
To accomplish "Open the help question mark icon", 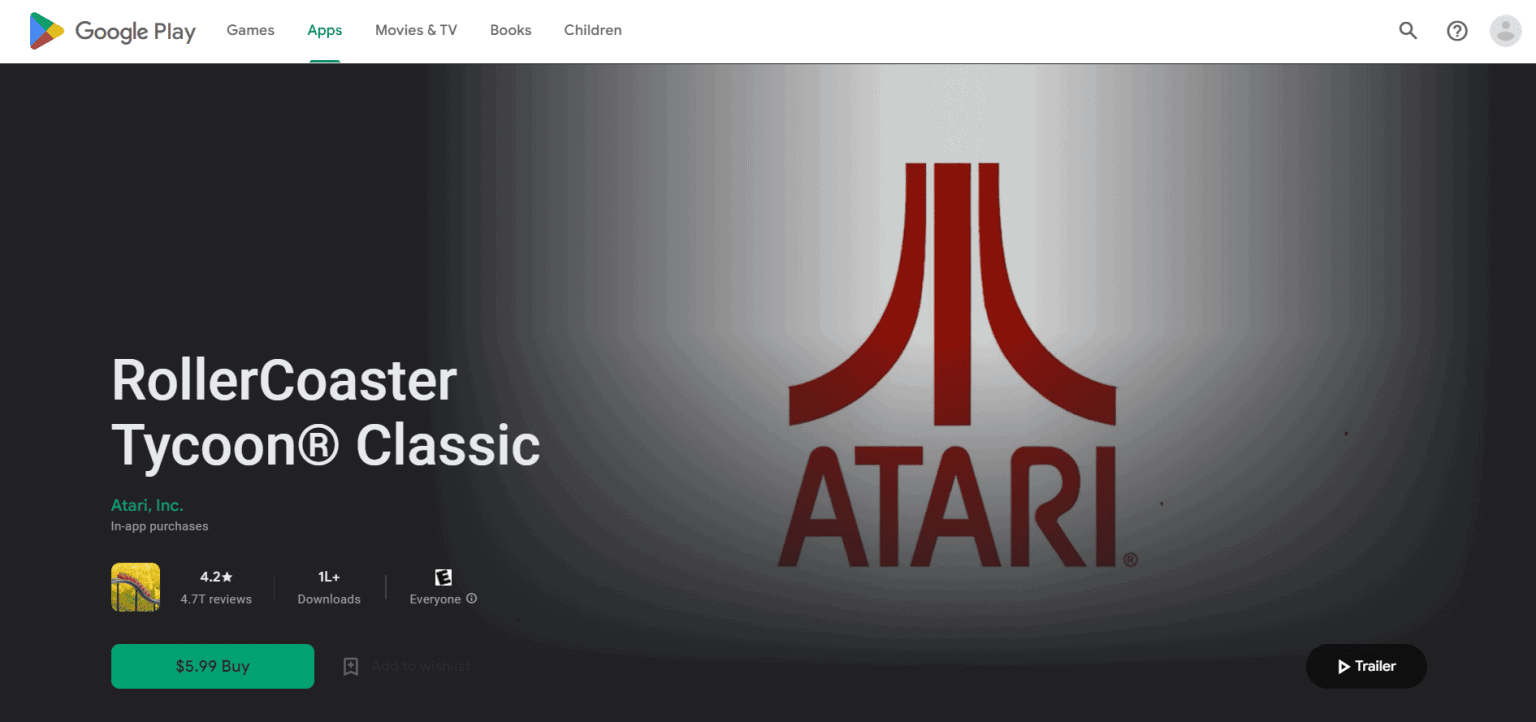I will tap(1457, 31).
